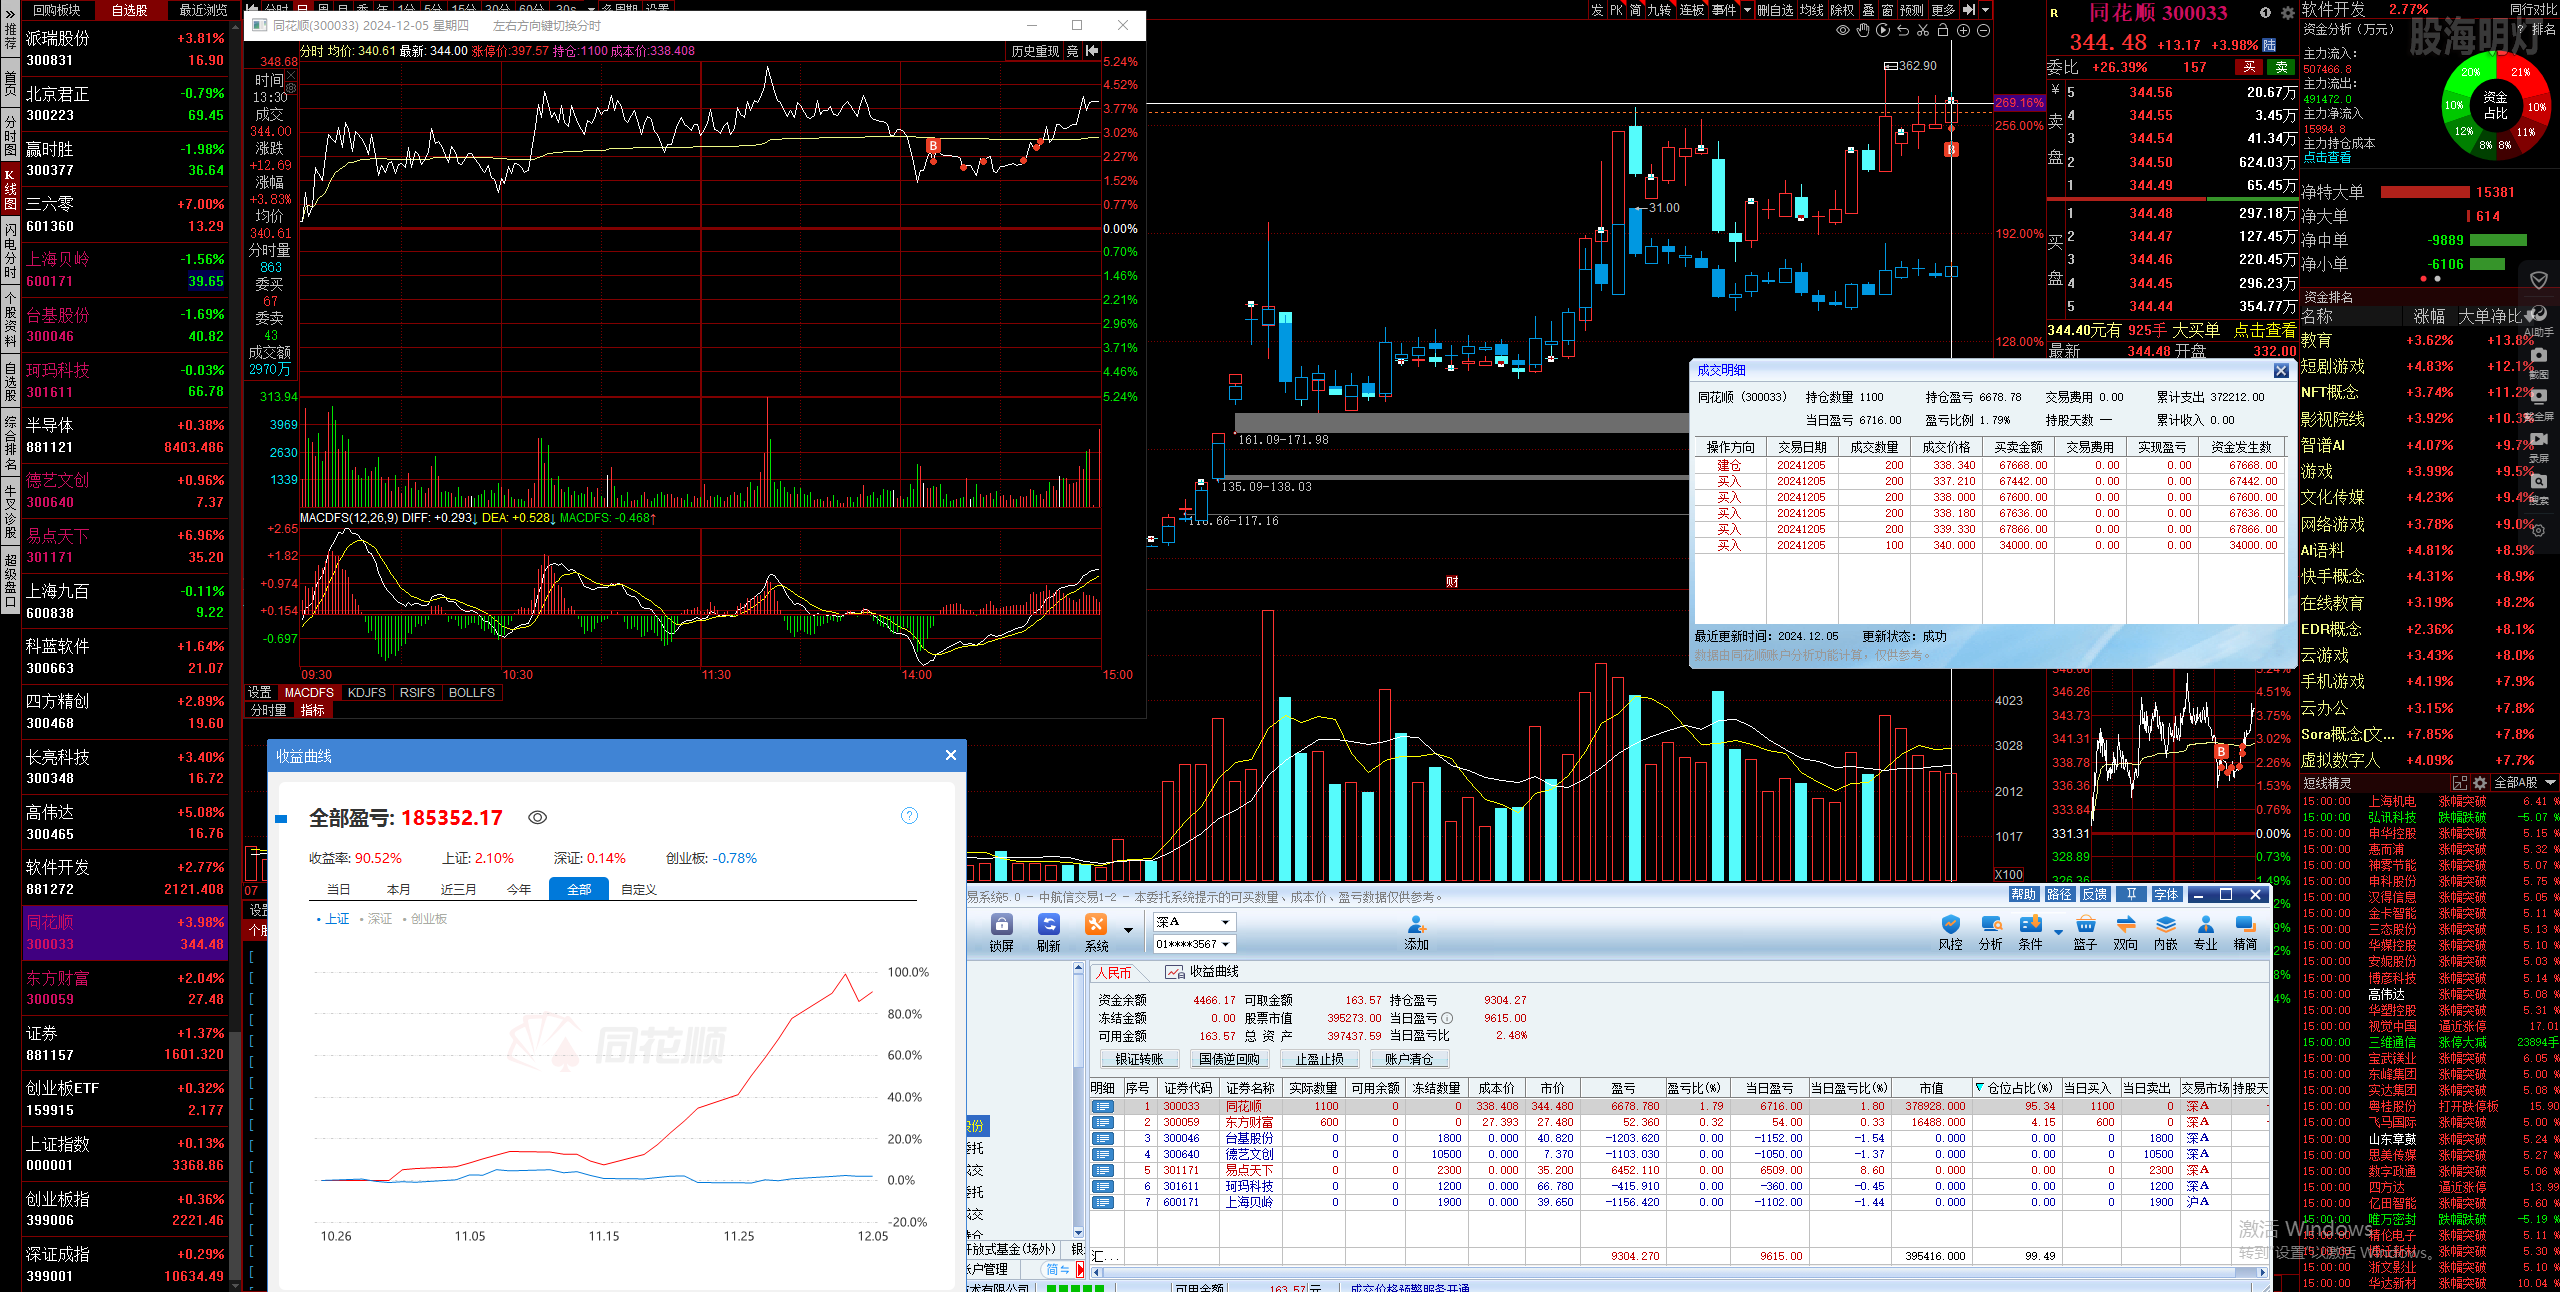The height and width of the screenshot is (1292, 2560).
Task: Click the 国债逆回购 button
Action: 1229,1060
